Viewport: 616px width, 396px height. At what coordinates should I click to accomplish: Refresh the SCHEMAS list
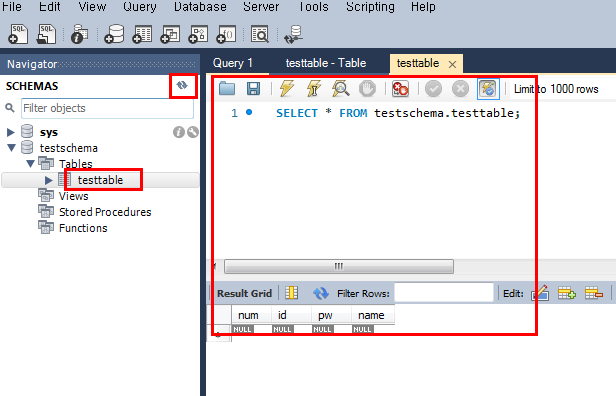click(x=182, y=85)
